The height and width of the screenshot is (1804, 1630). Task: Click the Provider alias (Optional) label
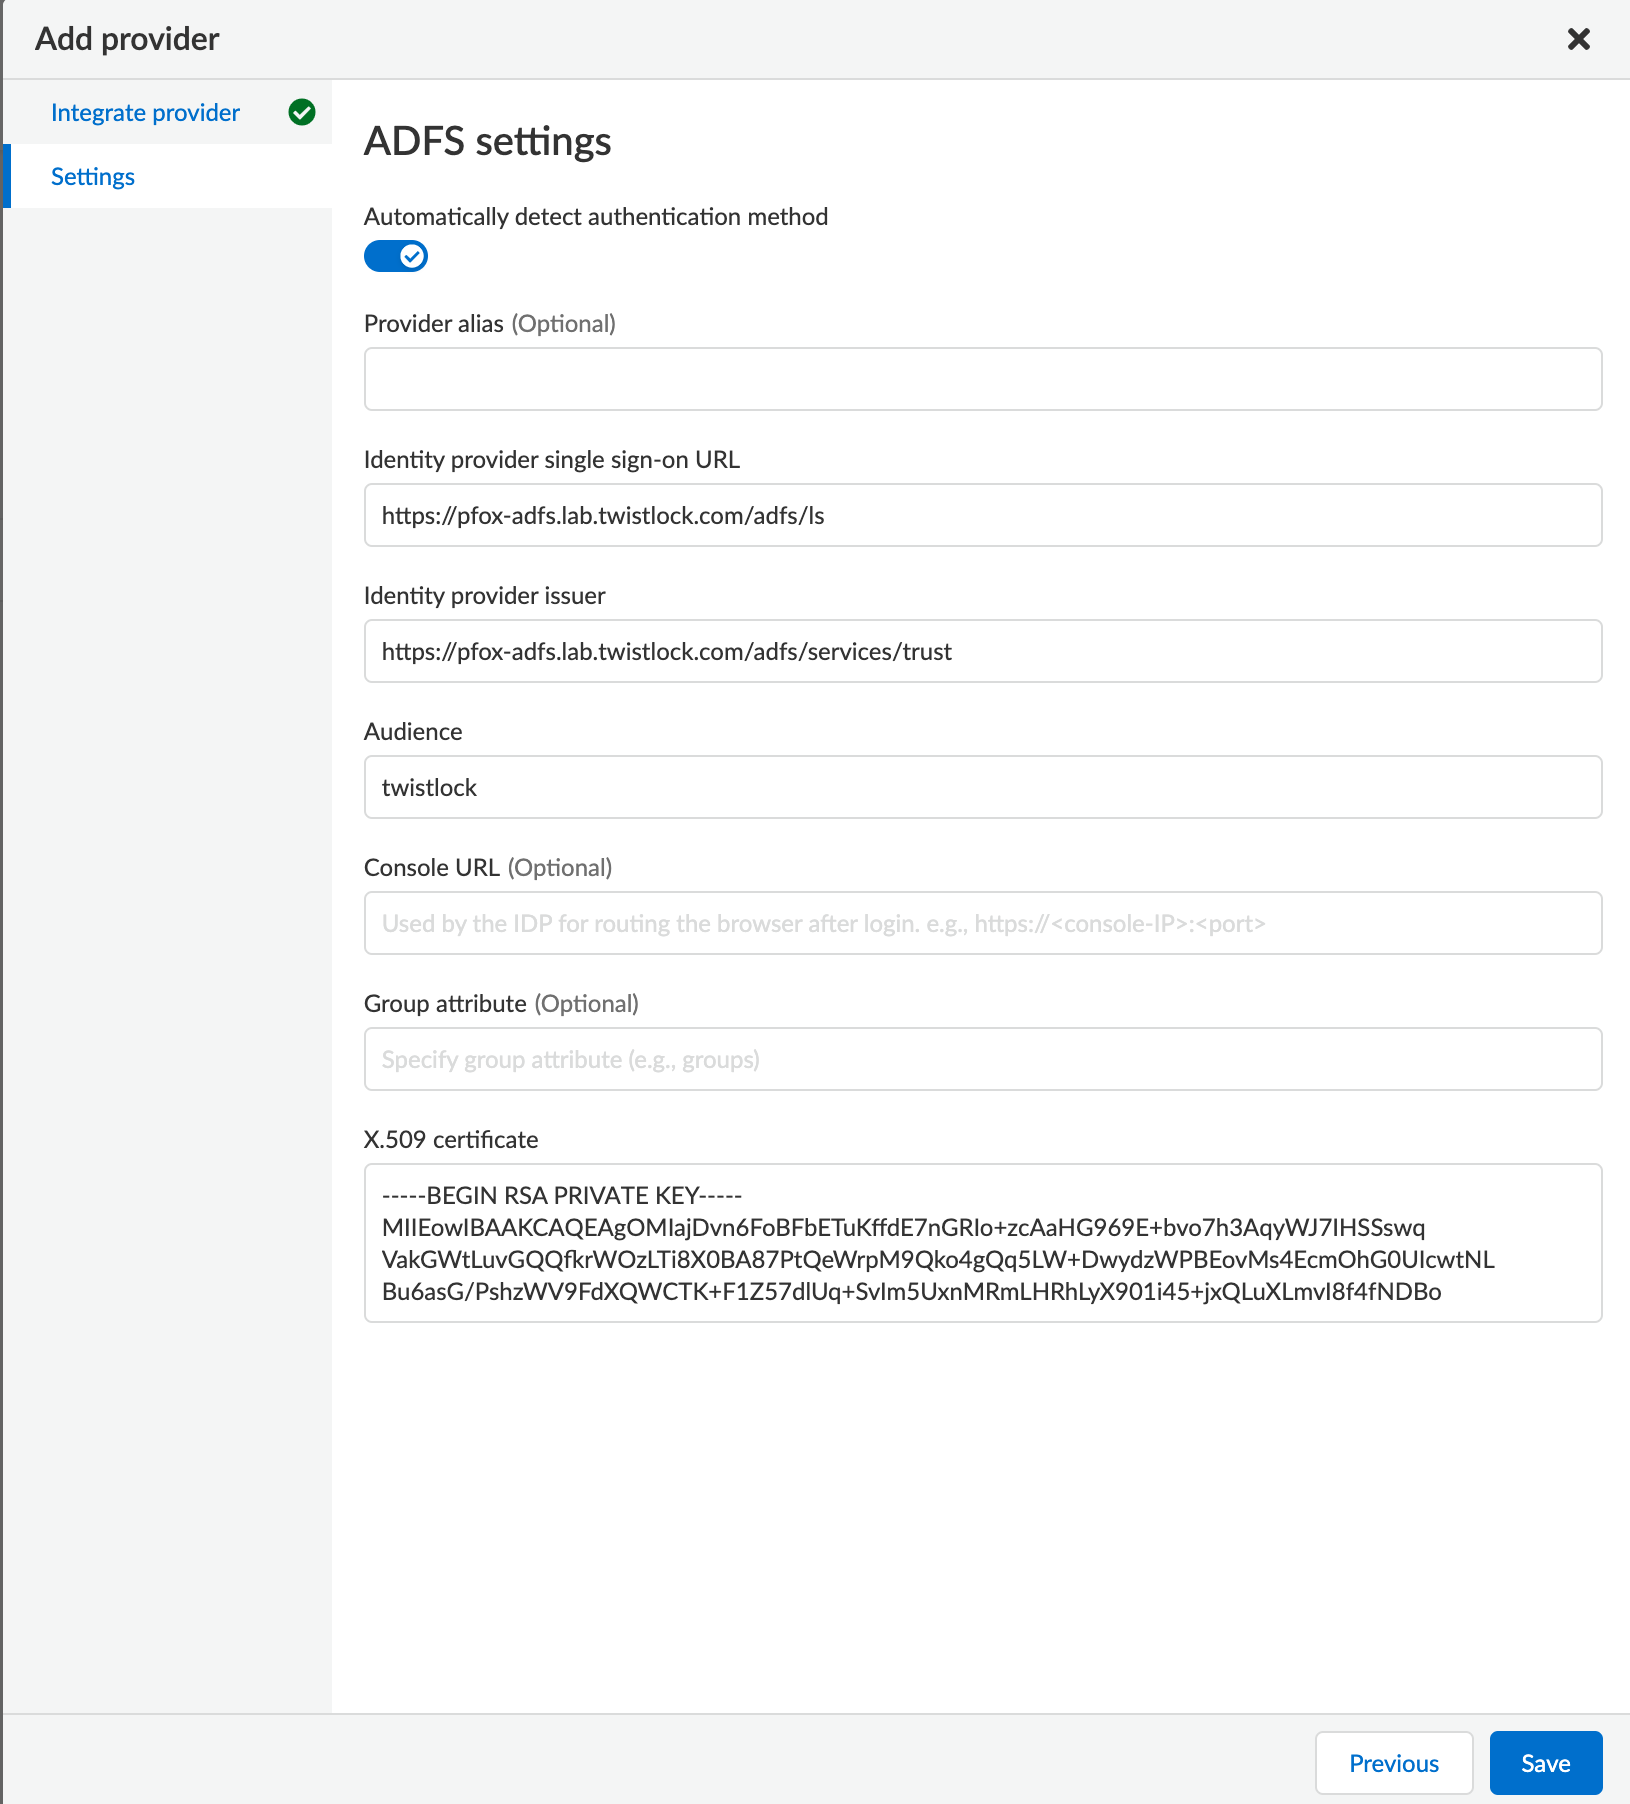[490, 323]
